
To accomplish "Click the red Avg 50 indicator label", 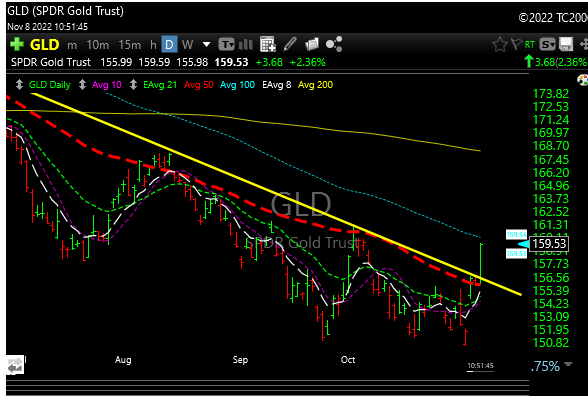I will pos(198,85).
